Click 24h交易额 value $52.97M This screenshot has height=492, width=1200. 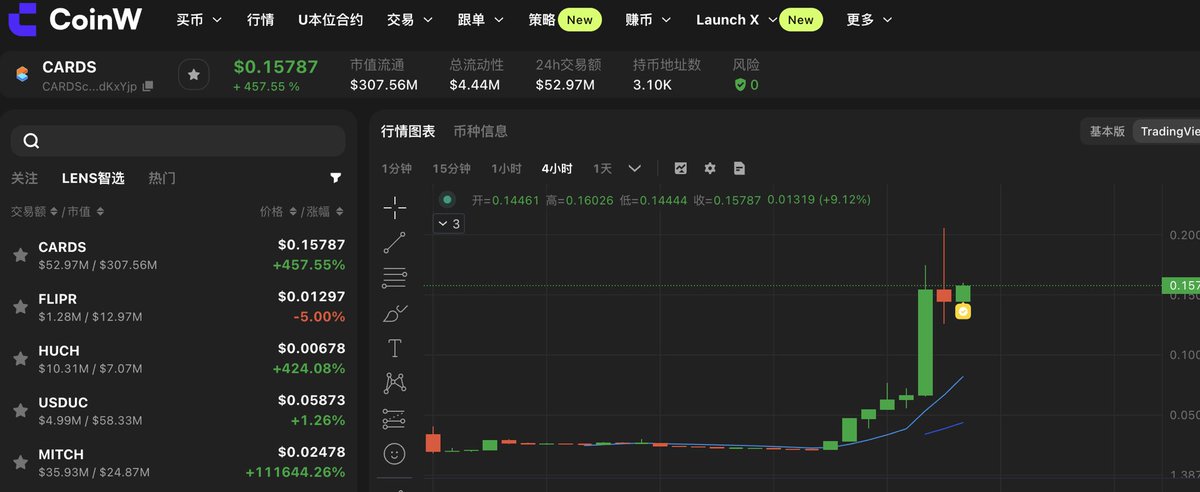tap(565, 85)
